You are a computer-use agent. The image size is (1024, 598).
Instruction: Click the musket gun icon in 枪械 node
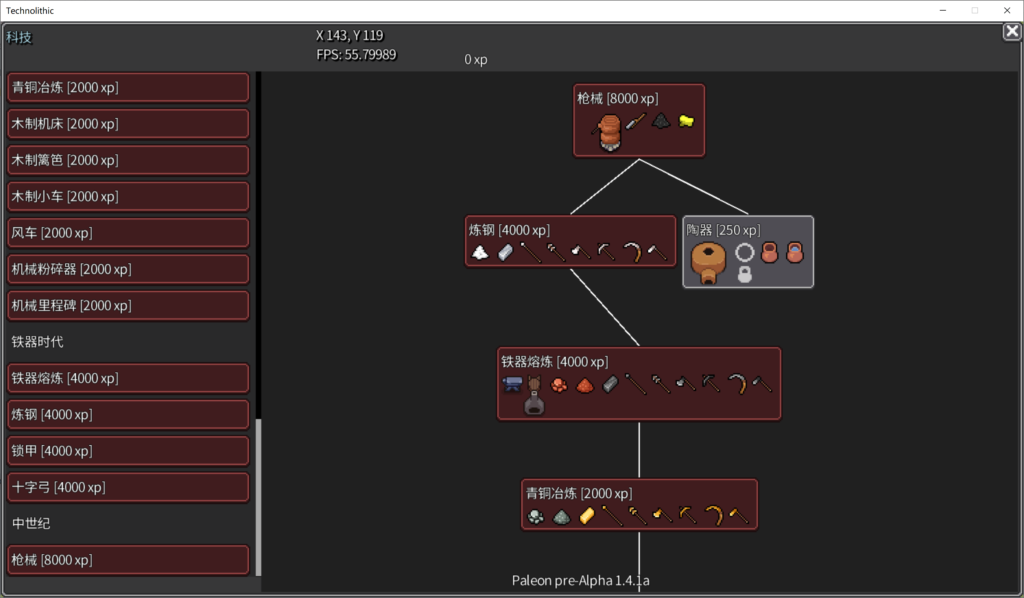click(x=635, y=121)
